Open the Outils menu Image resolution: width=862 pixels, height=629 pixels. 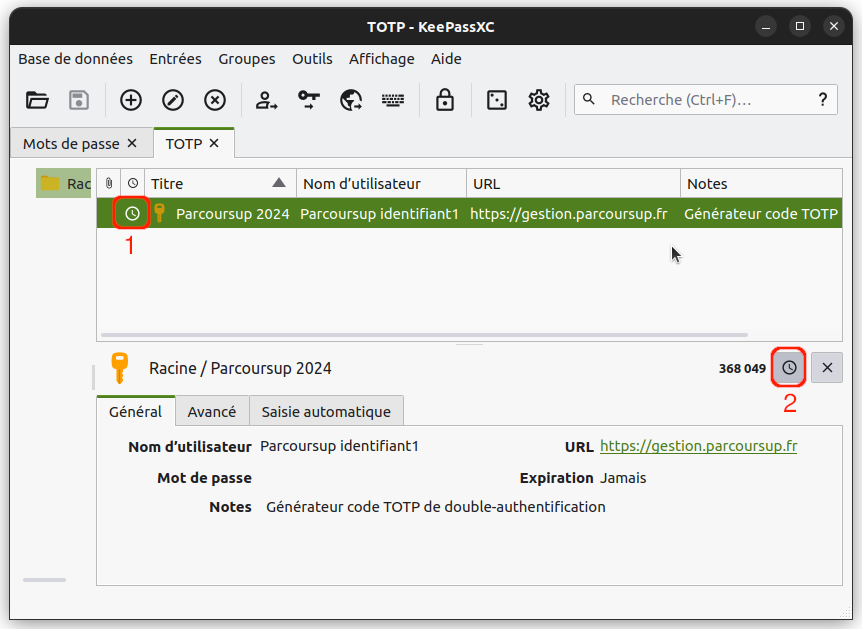click(312, 59)
